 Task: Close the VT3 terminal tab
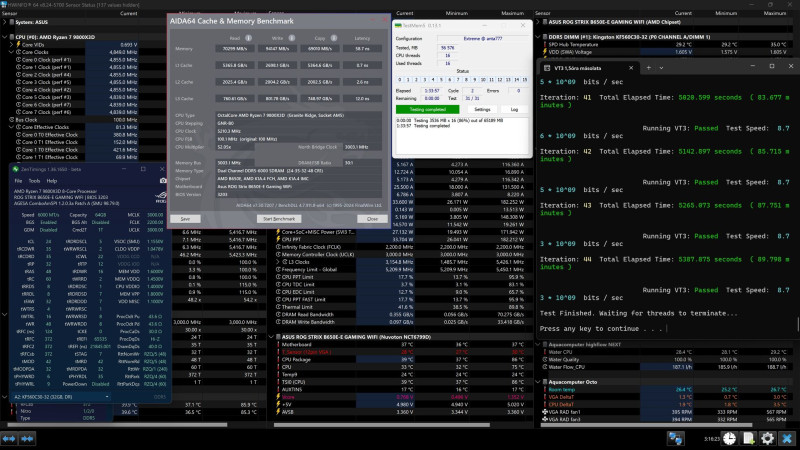pyautogui.click(x=631, y=67)
